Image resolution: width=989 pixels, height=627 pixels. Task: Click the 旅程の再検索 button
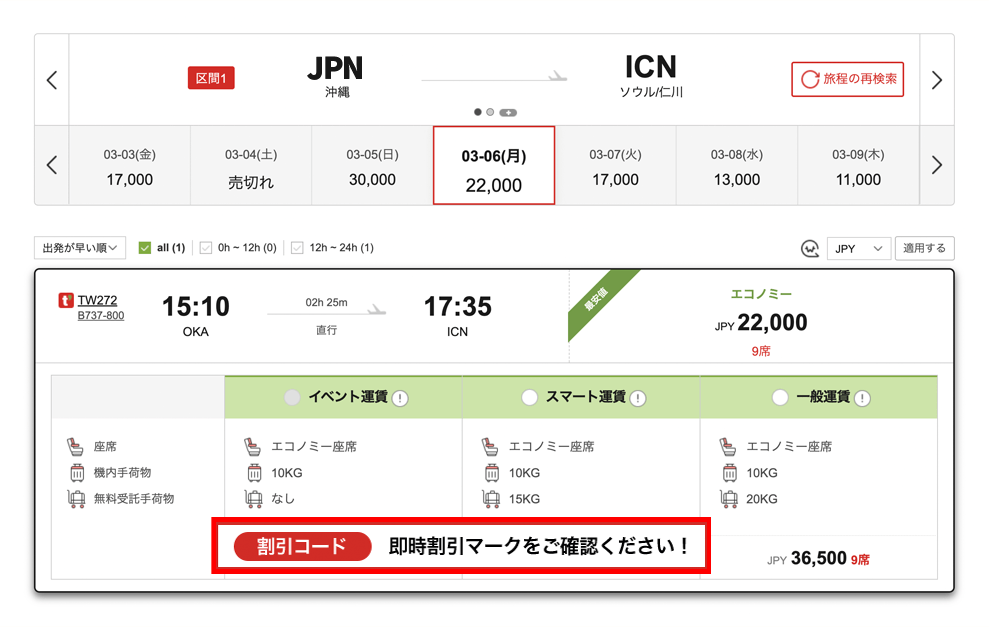(847, 79)
